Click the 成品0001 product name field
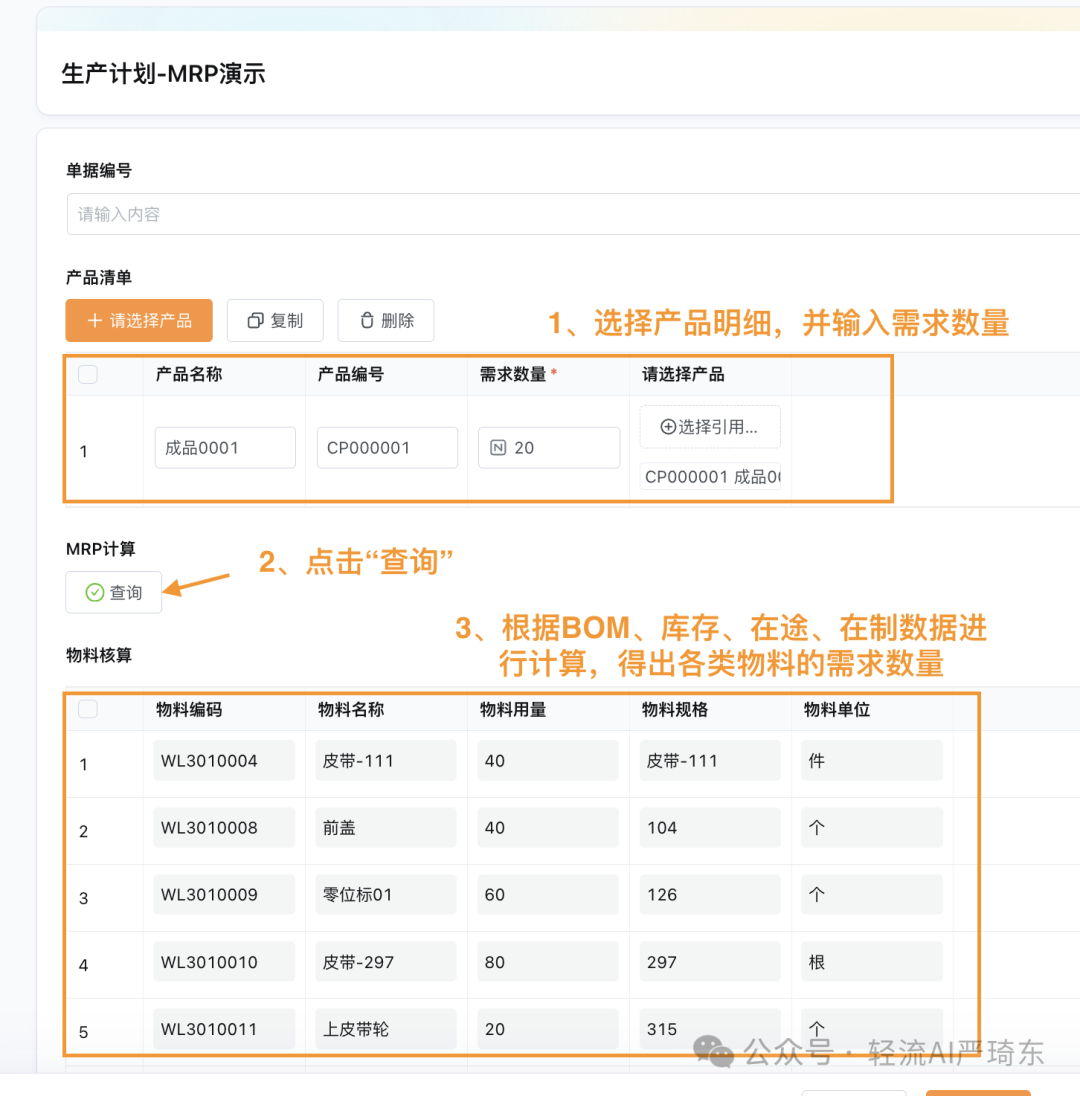Viewport: 1080px width, 1096px height. [x=224, y=447]
